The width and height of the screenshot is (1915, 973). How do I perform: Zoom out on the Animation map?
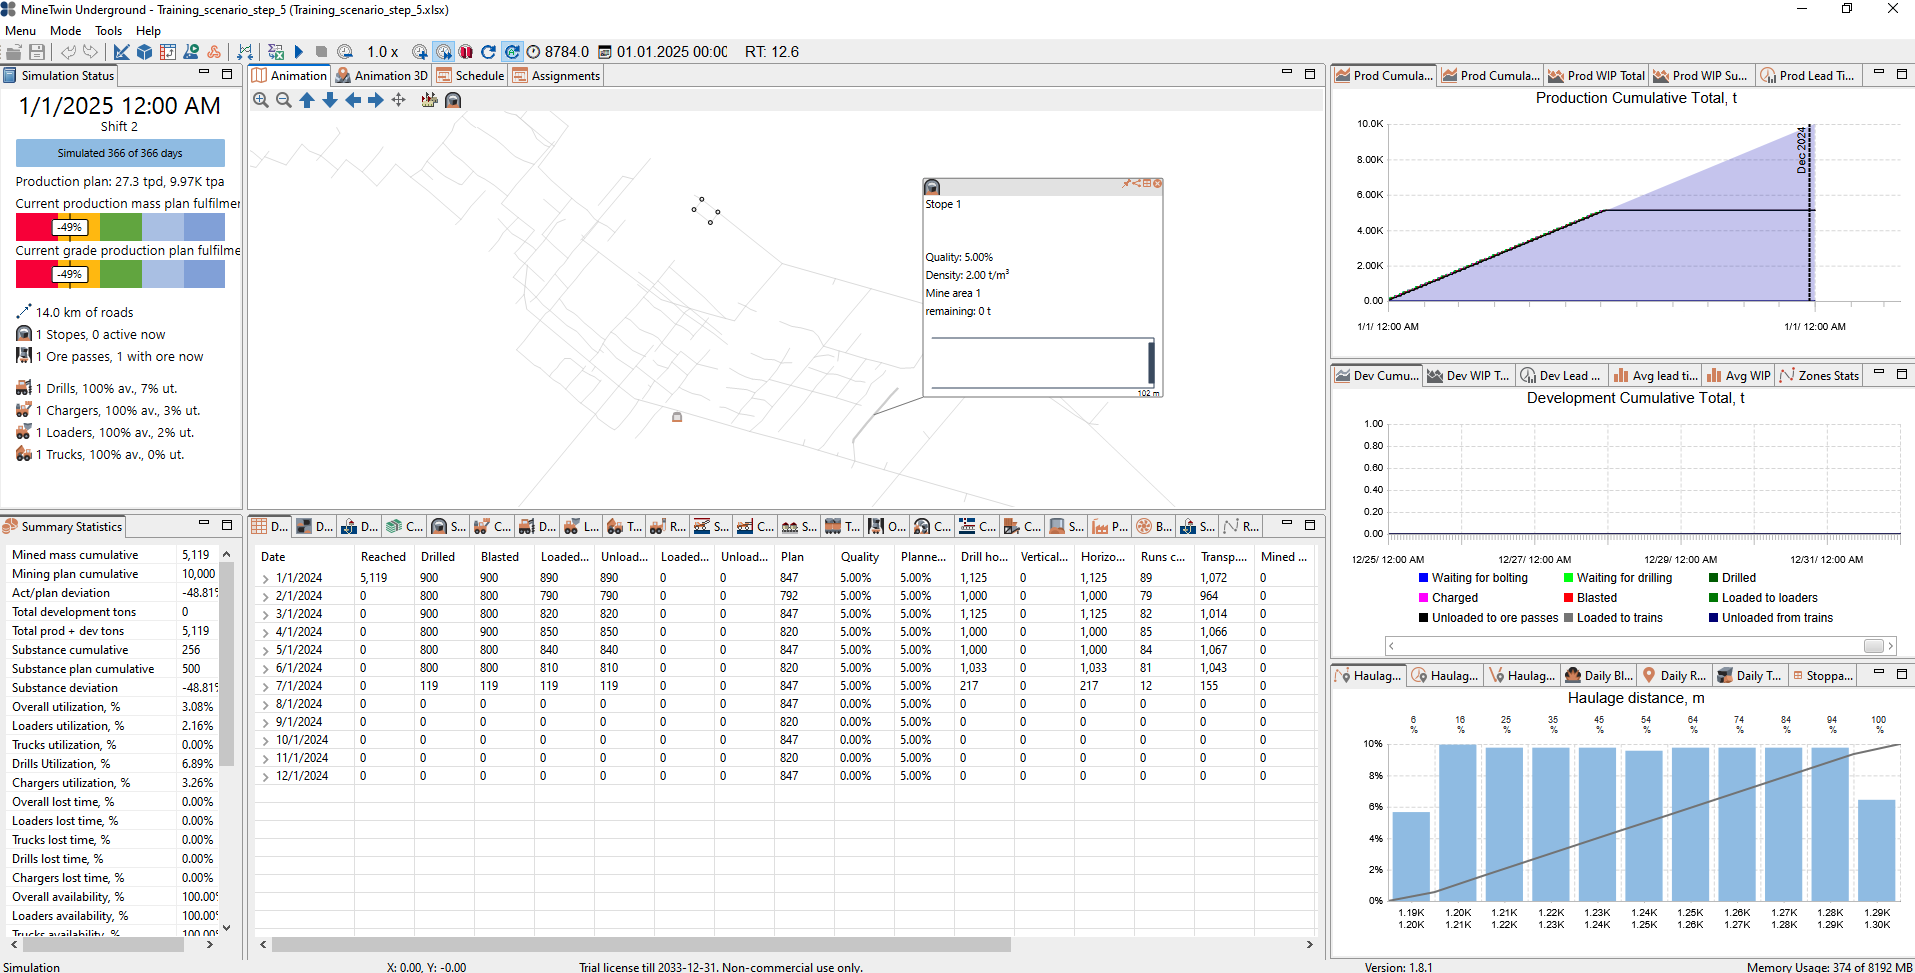click(284, 100)
